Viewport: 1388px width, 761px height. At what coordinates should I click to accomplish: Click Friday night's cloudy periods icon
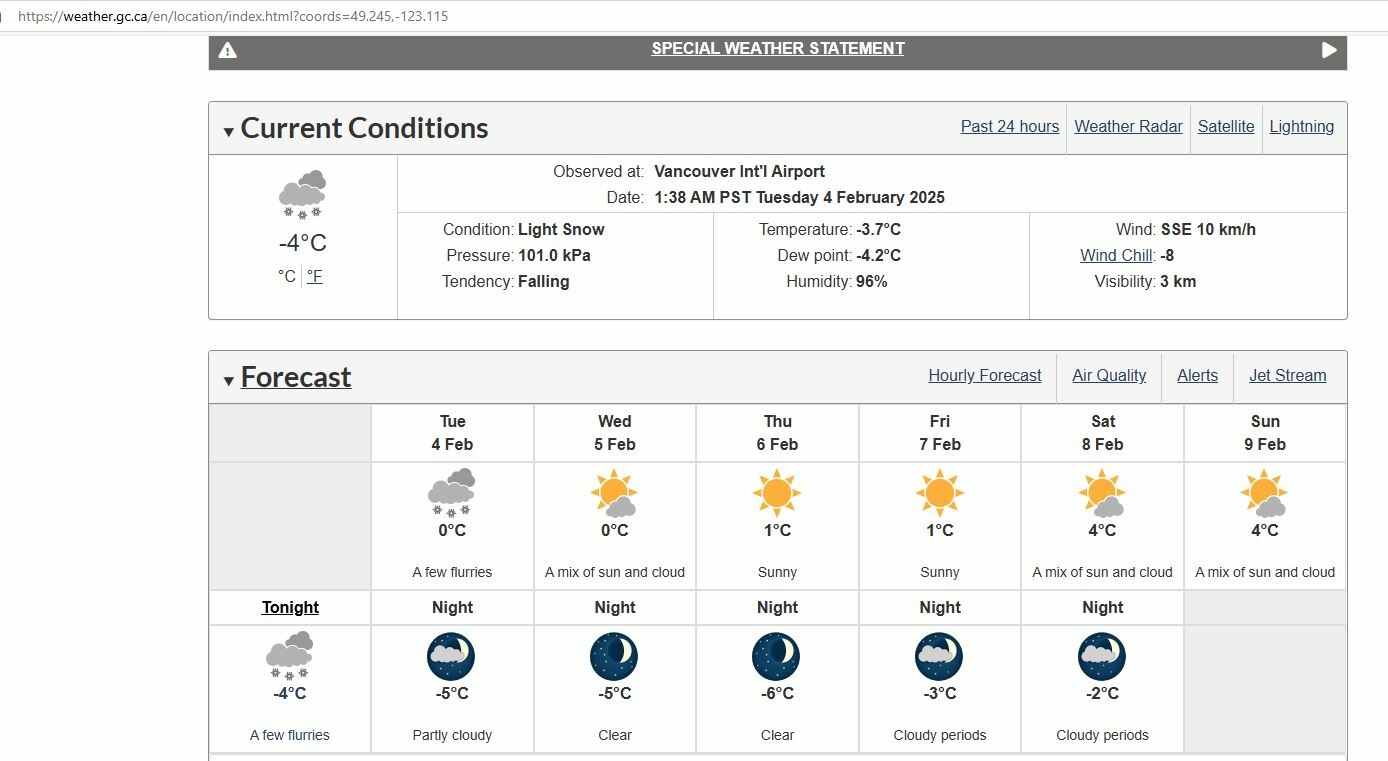pyautogui.click(x=940, y=656)
